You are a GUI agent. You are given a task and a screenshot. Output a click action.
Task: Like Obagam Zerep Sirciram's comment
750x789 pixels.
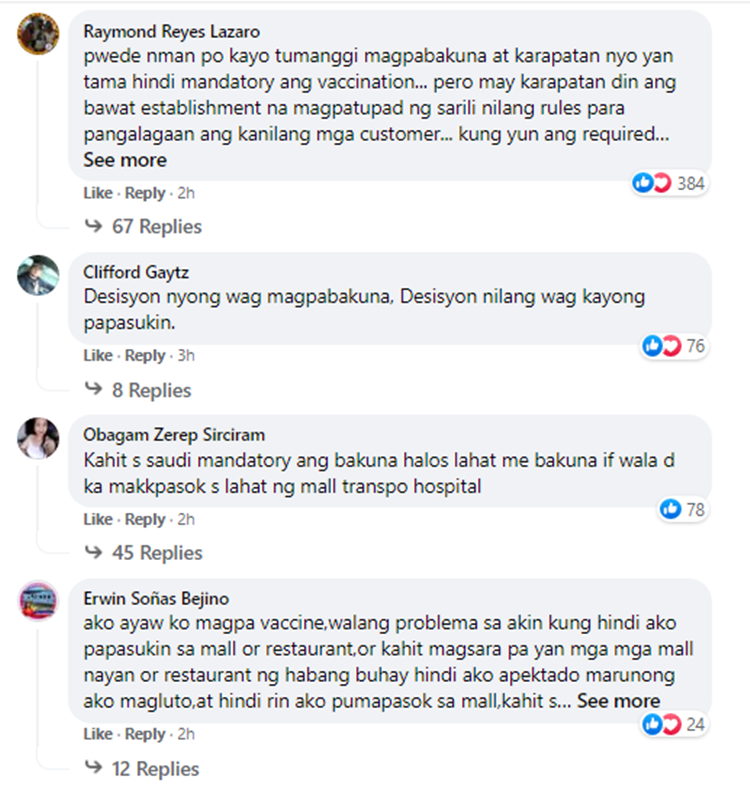click(98, 519)
